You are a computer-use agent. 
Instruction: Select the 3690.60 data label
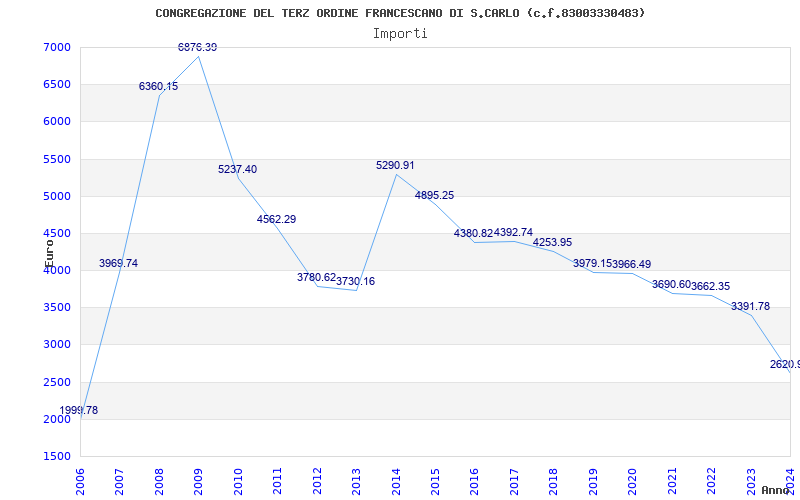(x=671, y=284)
